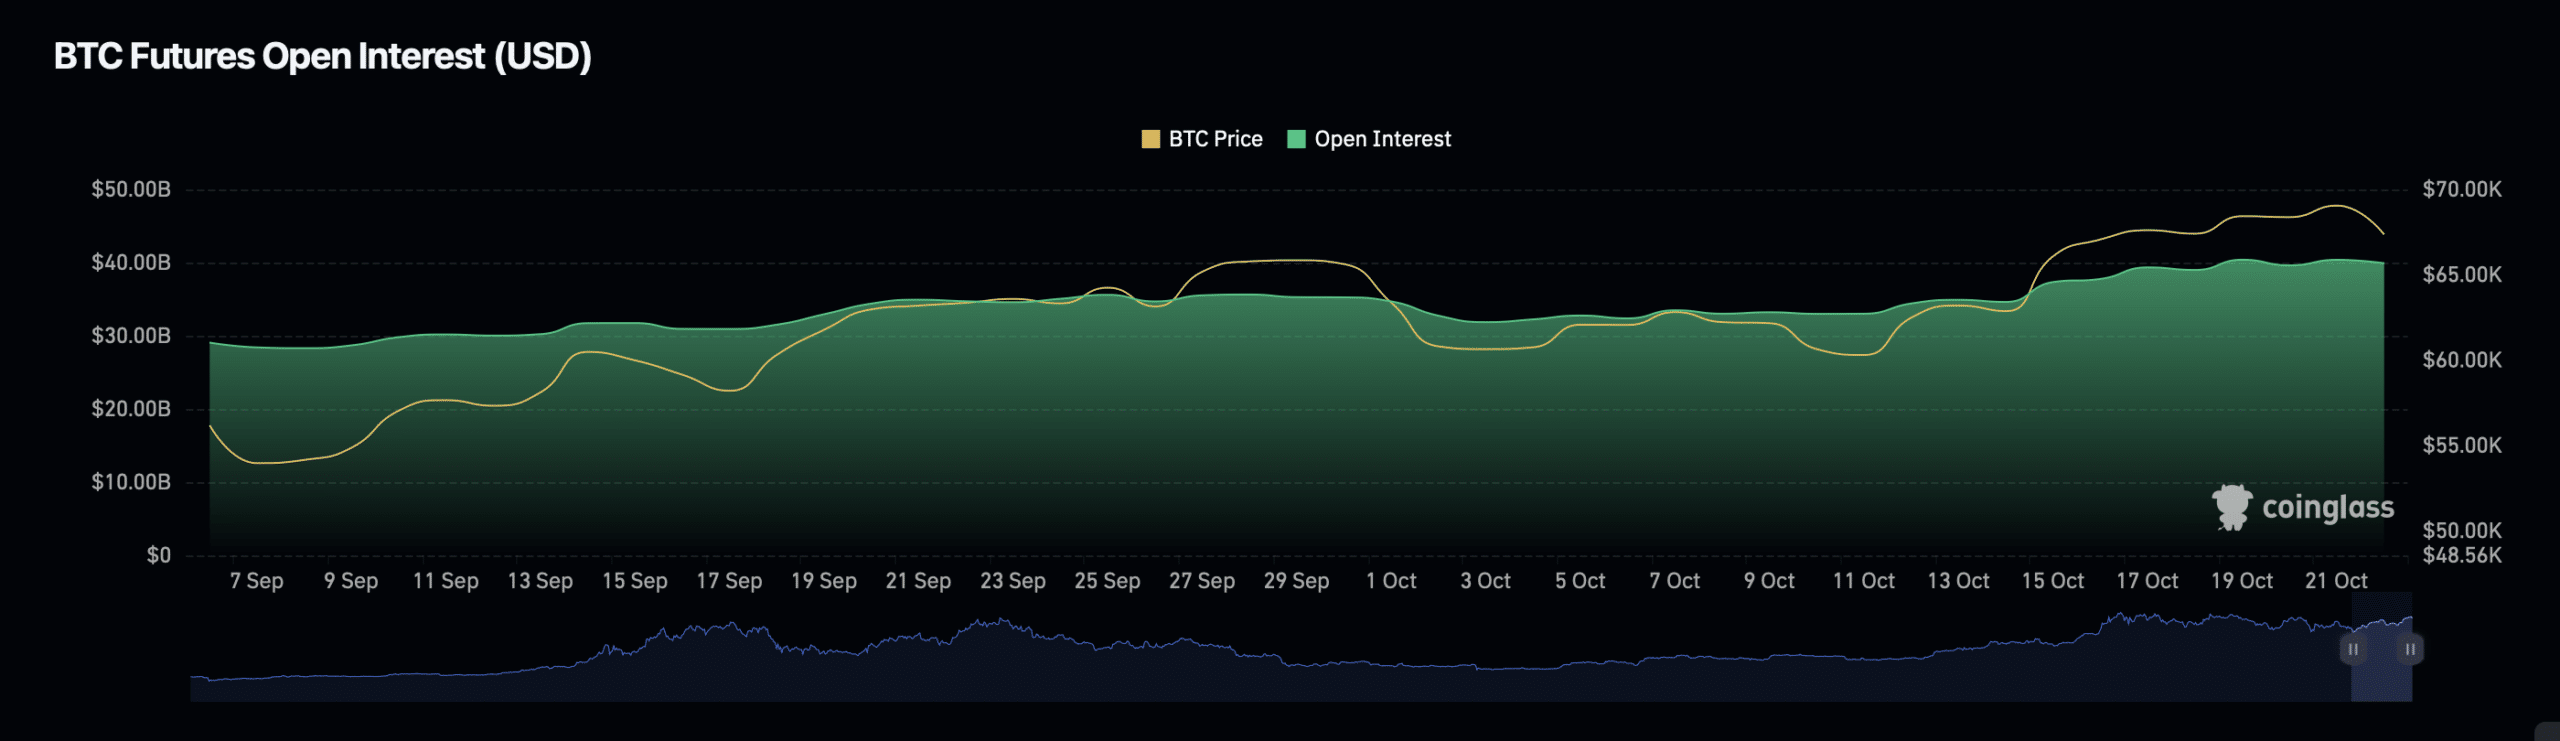Click the $55.00K right axis label
This screenshot has width=2560, height=741.
2462,445
